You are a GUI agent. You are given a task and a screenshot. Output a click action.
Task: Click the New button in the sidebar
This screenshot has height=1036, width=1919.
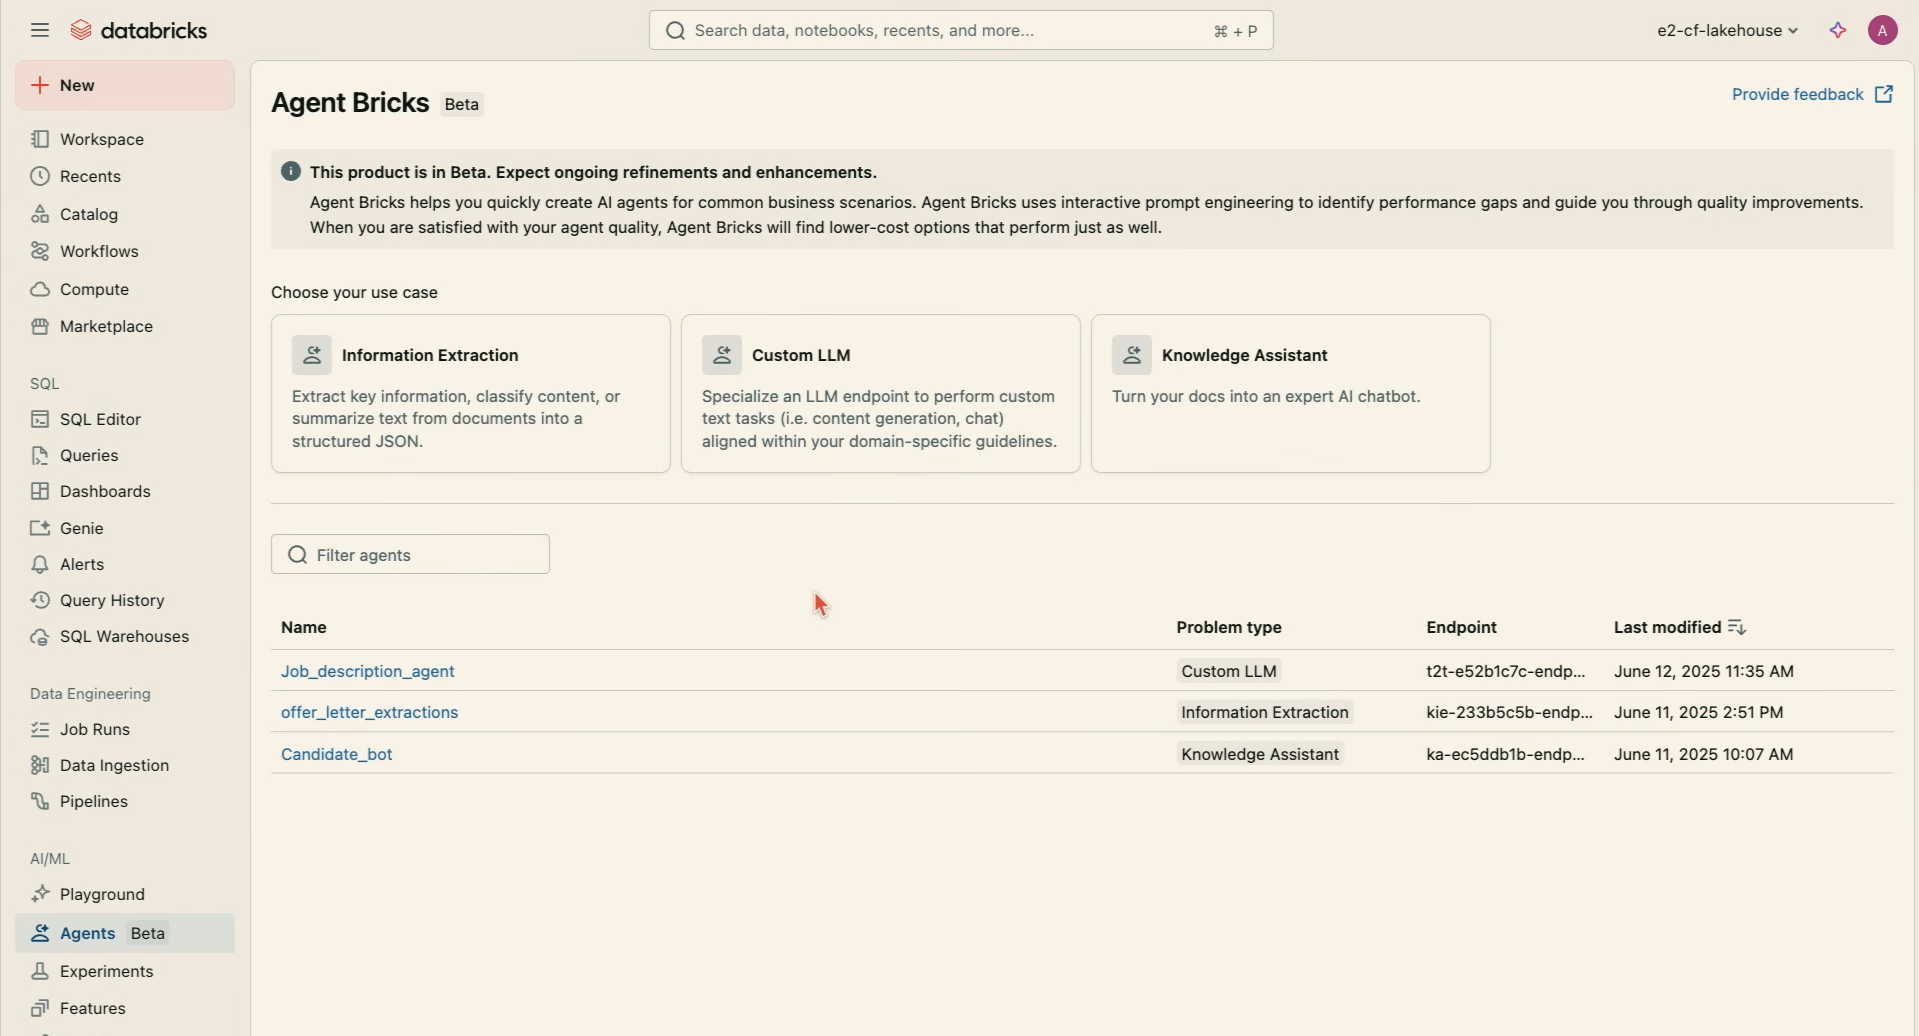pyautogui.click(x=125, y=86)
